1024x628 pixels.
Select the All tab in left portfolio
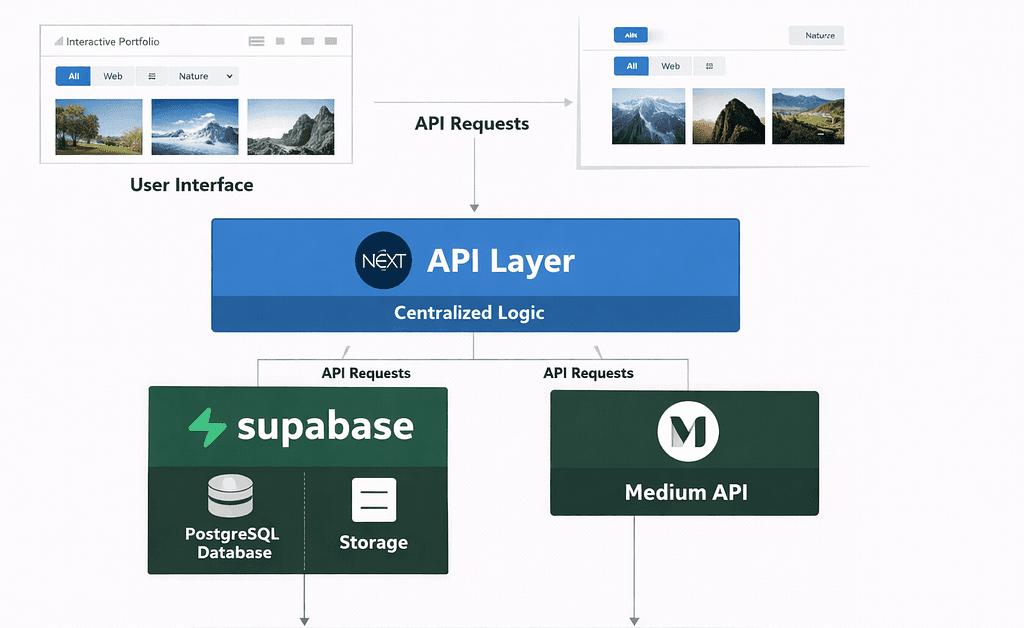73,76
